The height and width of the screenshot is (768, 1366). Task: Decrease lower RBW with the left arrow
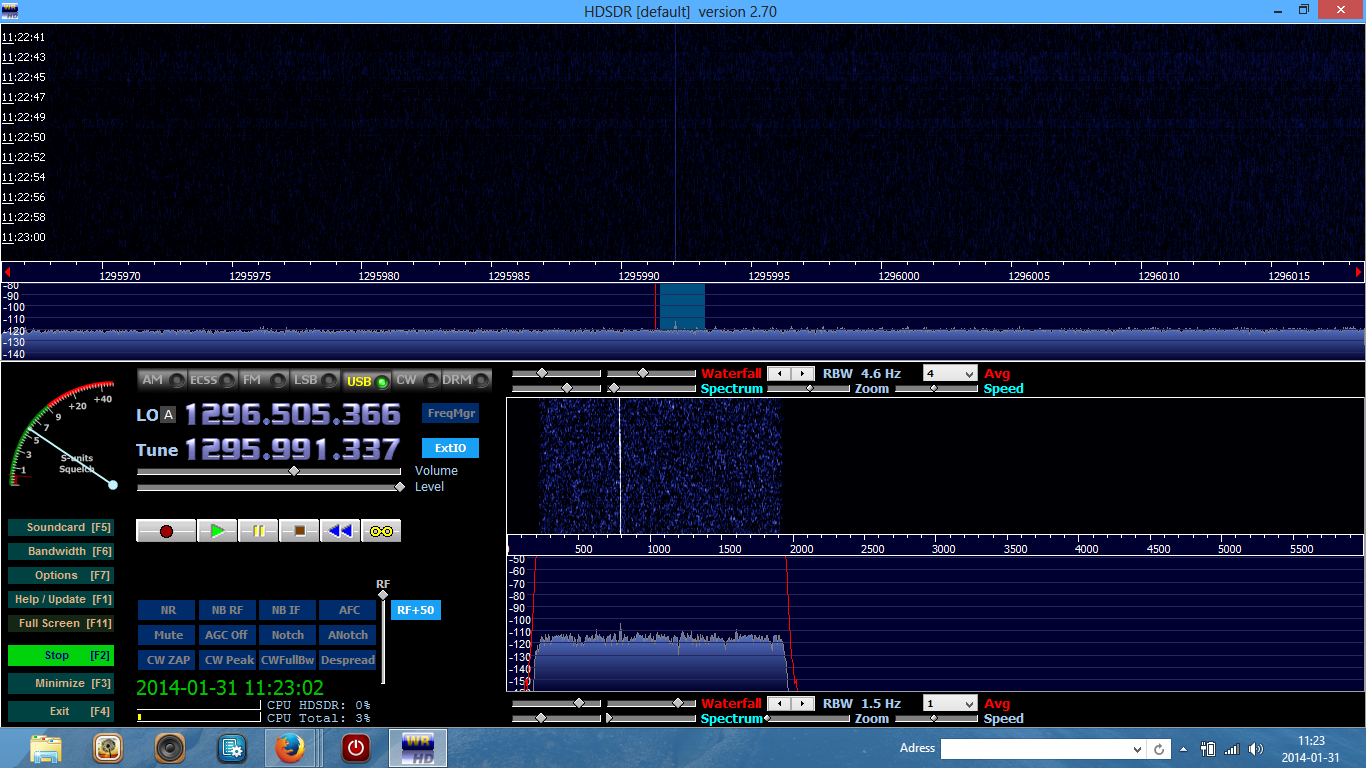(x=779, y=703)
